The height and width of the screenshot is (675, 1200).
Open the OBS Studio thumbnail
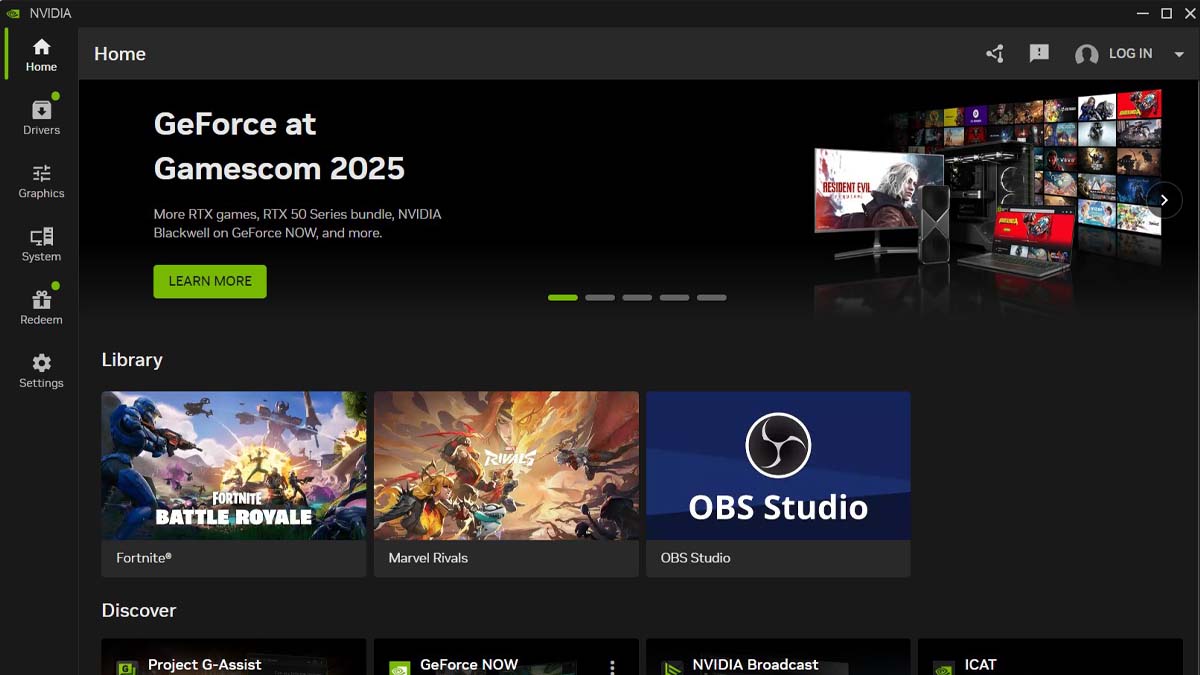778,465
